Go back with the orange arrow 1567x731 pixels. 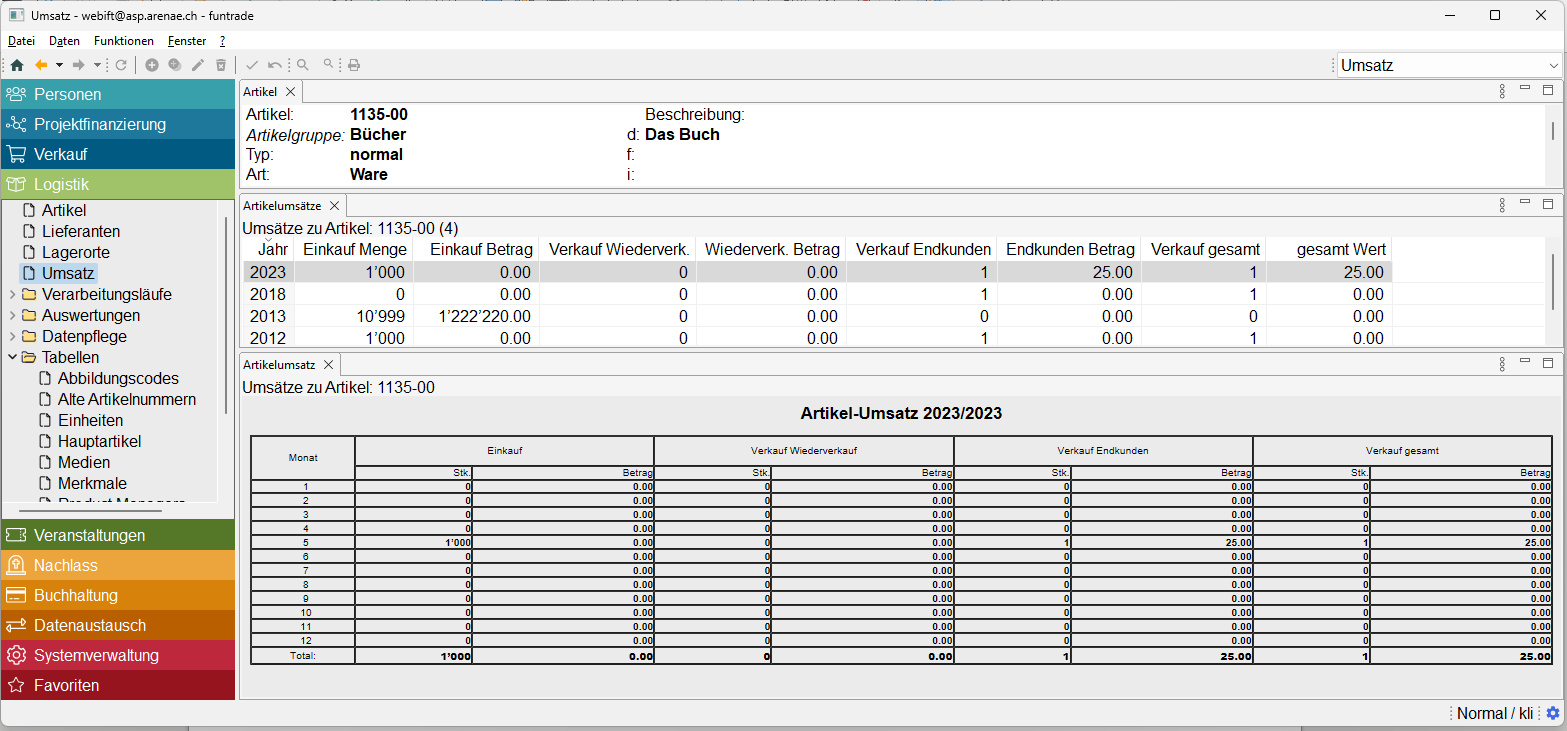click(x=41, y=65)
